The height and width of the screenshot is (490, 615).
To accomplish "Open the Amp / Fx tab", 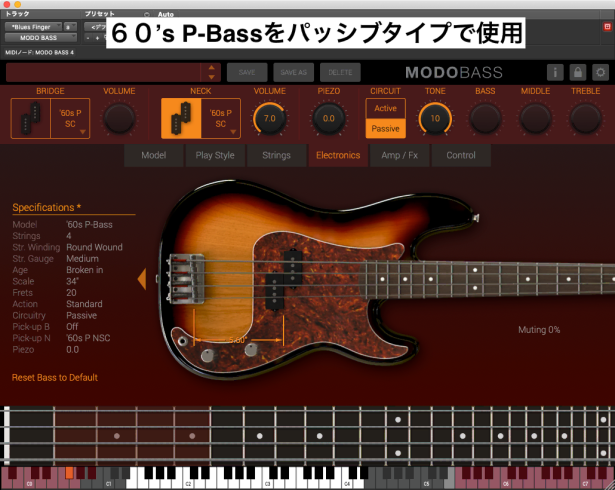I will [399, 155].
